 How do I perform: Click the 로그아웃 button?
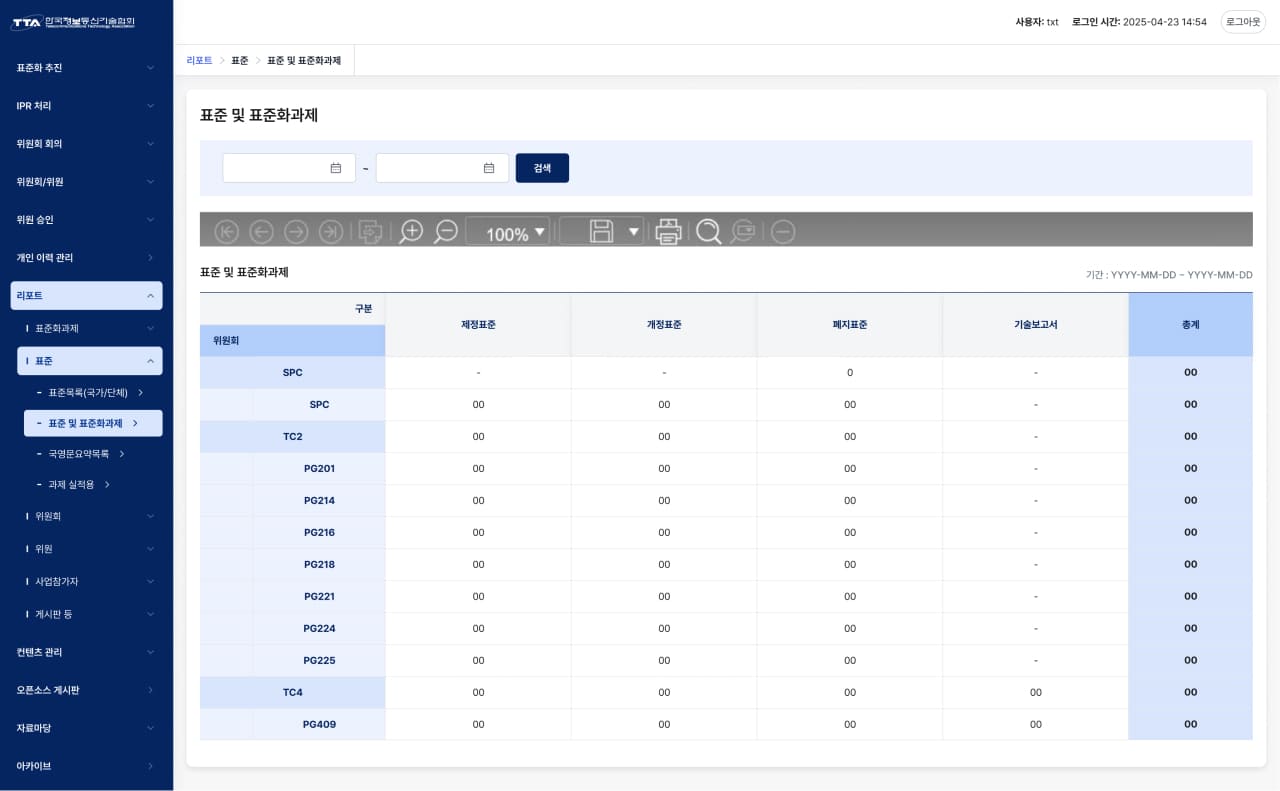click(1243, 22)
